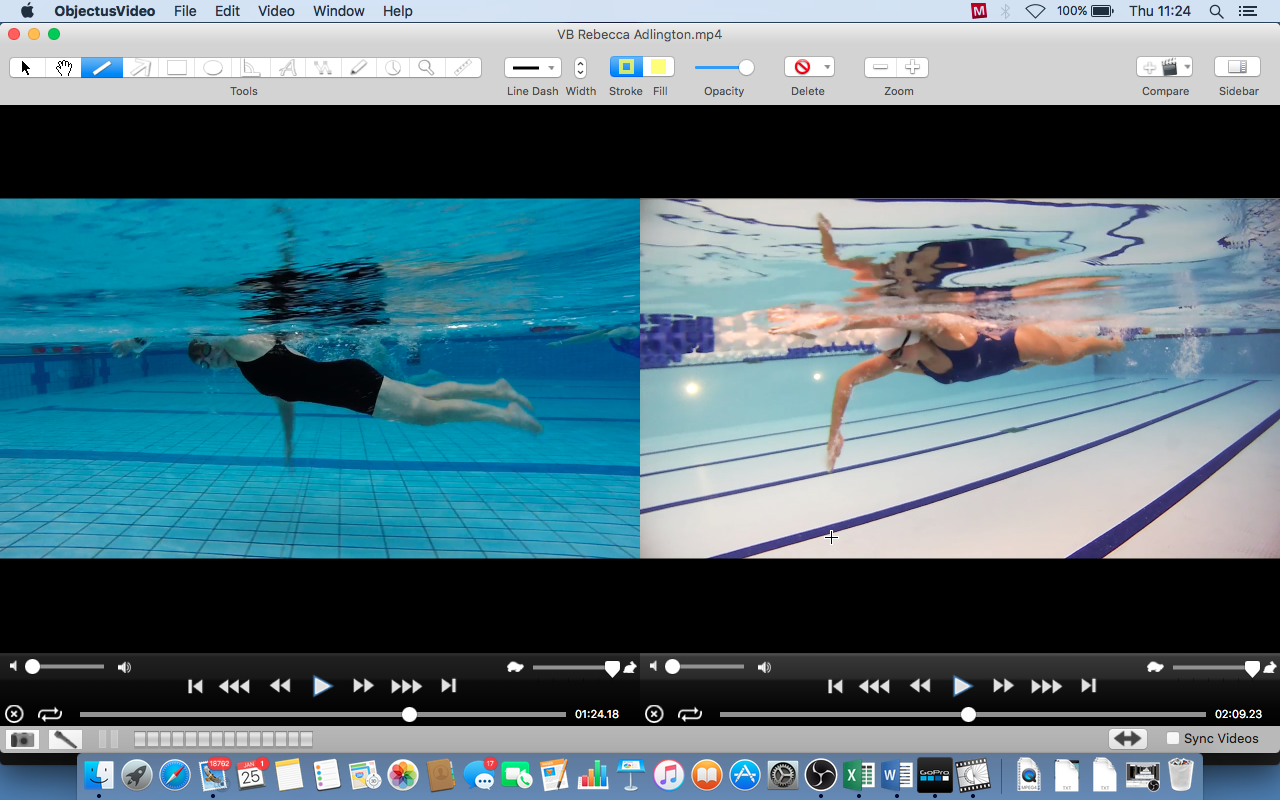1280x800 pixels.
Task: Skip left video to start
Action: 196,686
